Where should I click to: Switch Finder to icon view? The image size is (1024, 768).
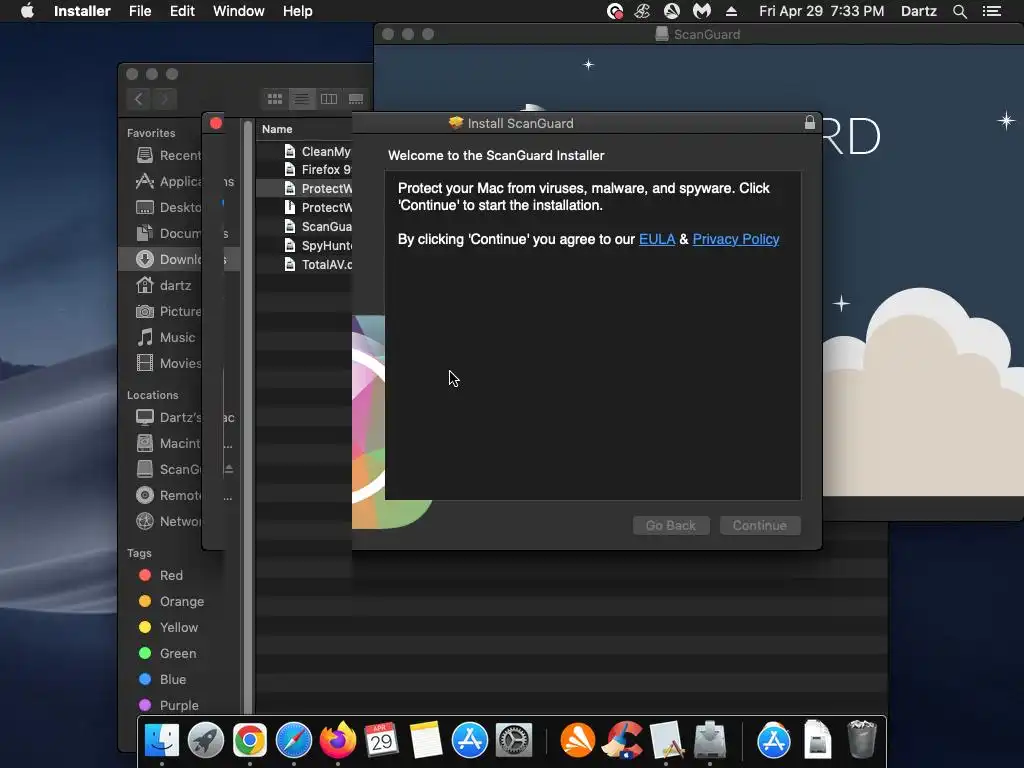click(275, 99)
